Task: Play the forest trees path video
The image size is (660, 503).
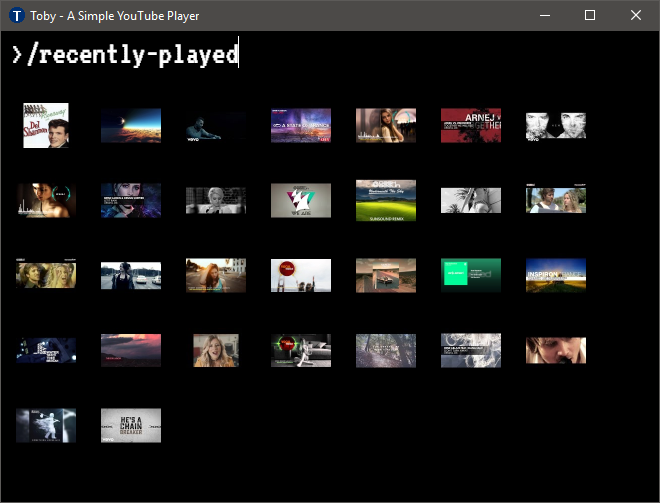Action: pyautogui.click(x=386, y=350)
